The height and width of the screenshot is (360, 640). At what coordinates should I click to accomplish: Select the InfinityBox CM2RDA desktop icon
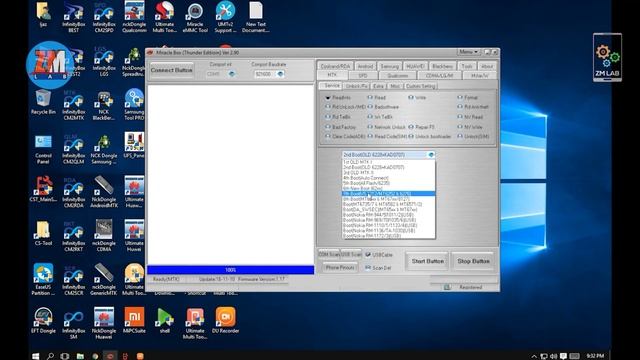(73, 193)
